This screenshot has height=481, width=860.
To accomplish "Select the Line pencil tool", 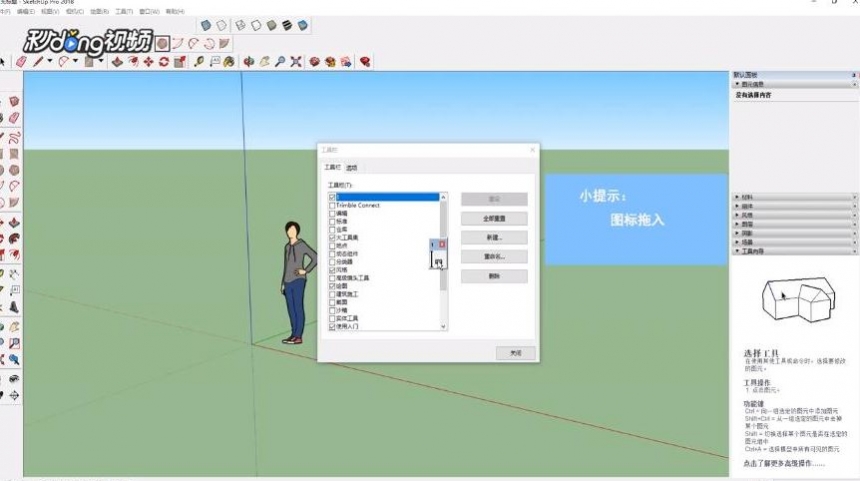I will coord(37,62).
